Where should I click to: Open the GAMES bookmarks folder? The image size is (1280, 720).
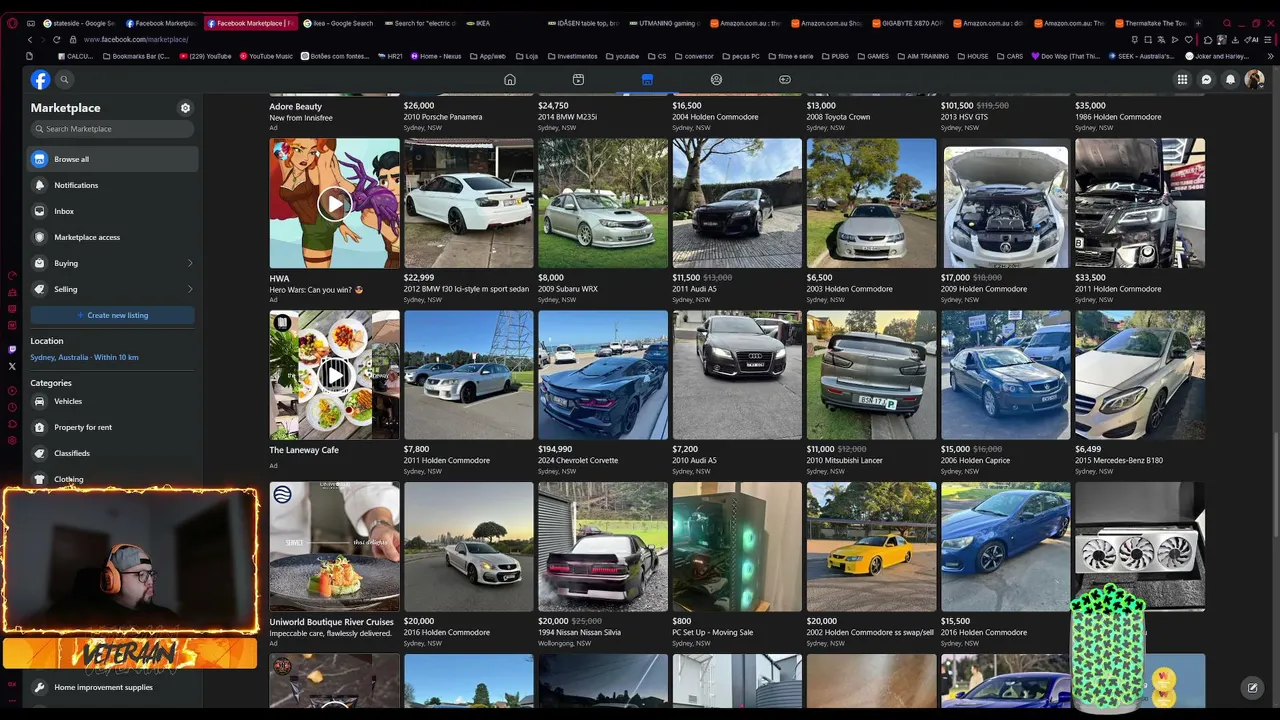click(873, 56)
